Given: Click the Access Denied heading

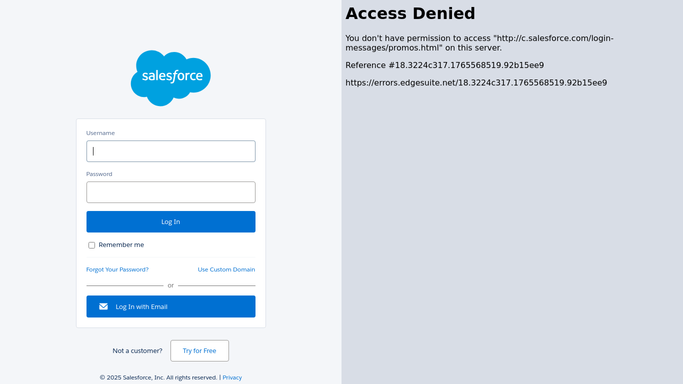Looking at the screenshot, I should [x=410, y=13].
